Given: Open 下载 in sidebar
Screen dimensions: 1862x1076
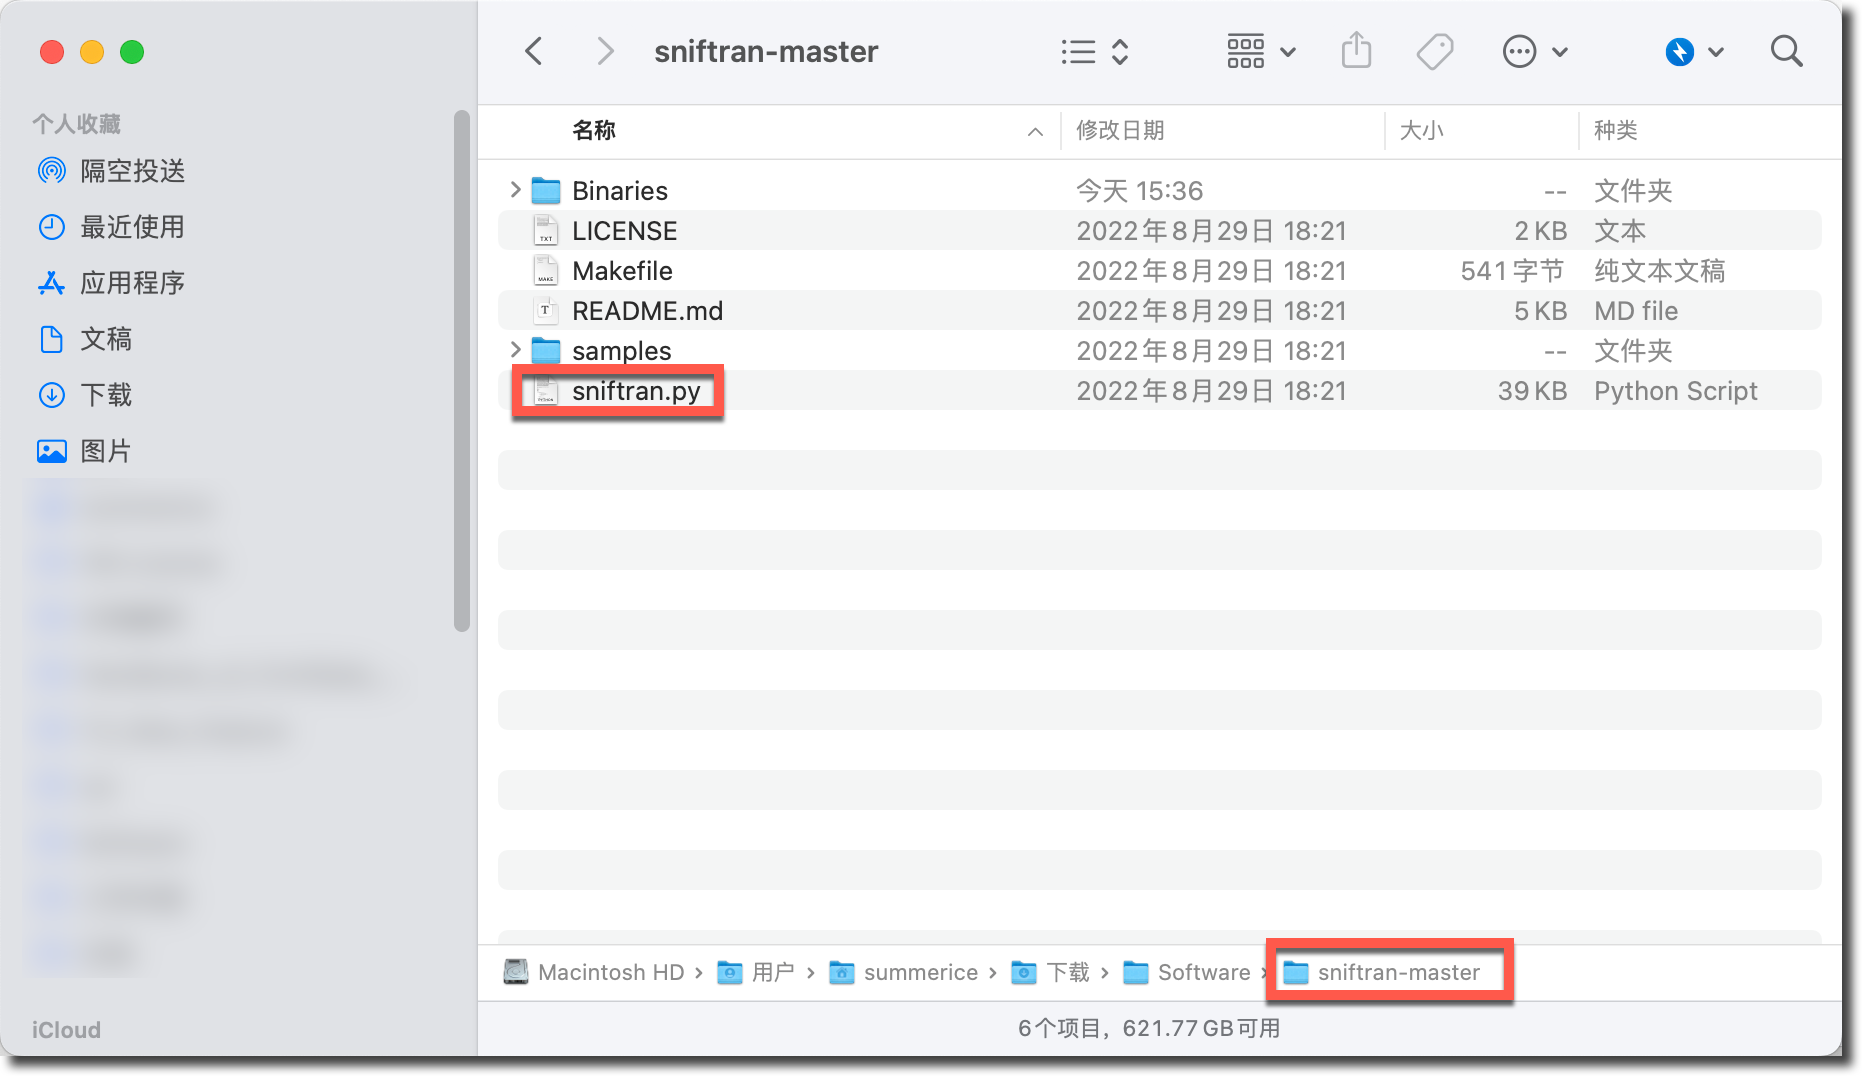Looking at the screenshot, I should 106,395.
